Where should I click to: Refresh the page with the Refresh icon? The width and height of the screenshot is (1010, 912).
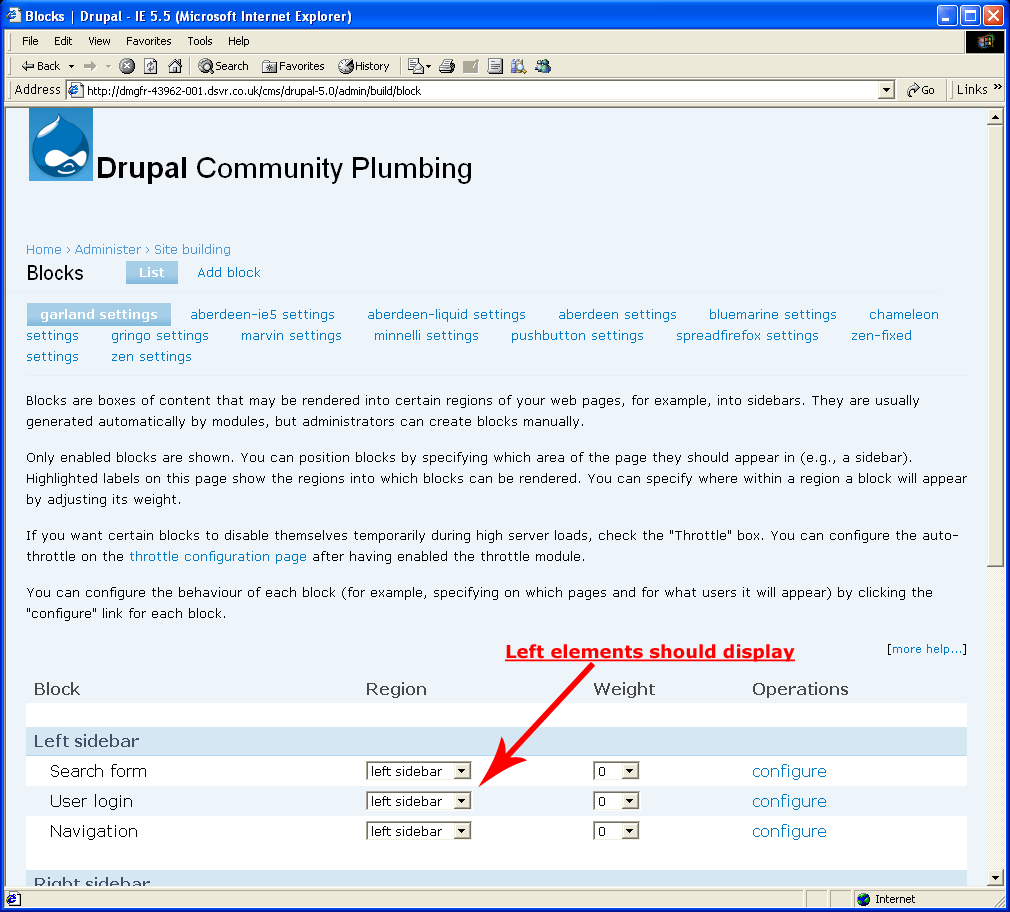pos(150,66)
